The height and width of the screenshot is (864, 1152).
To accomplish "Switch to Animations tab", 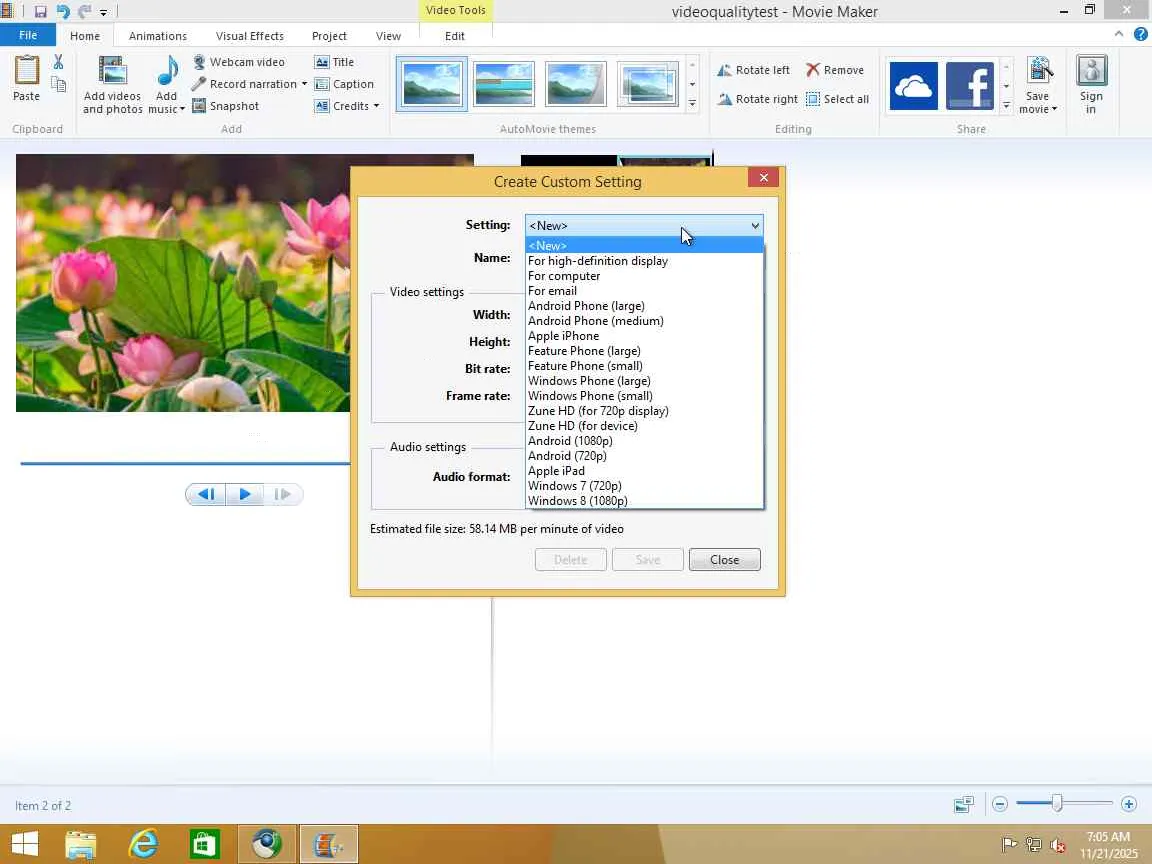I will (157, 36).
